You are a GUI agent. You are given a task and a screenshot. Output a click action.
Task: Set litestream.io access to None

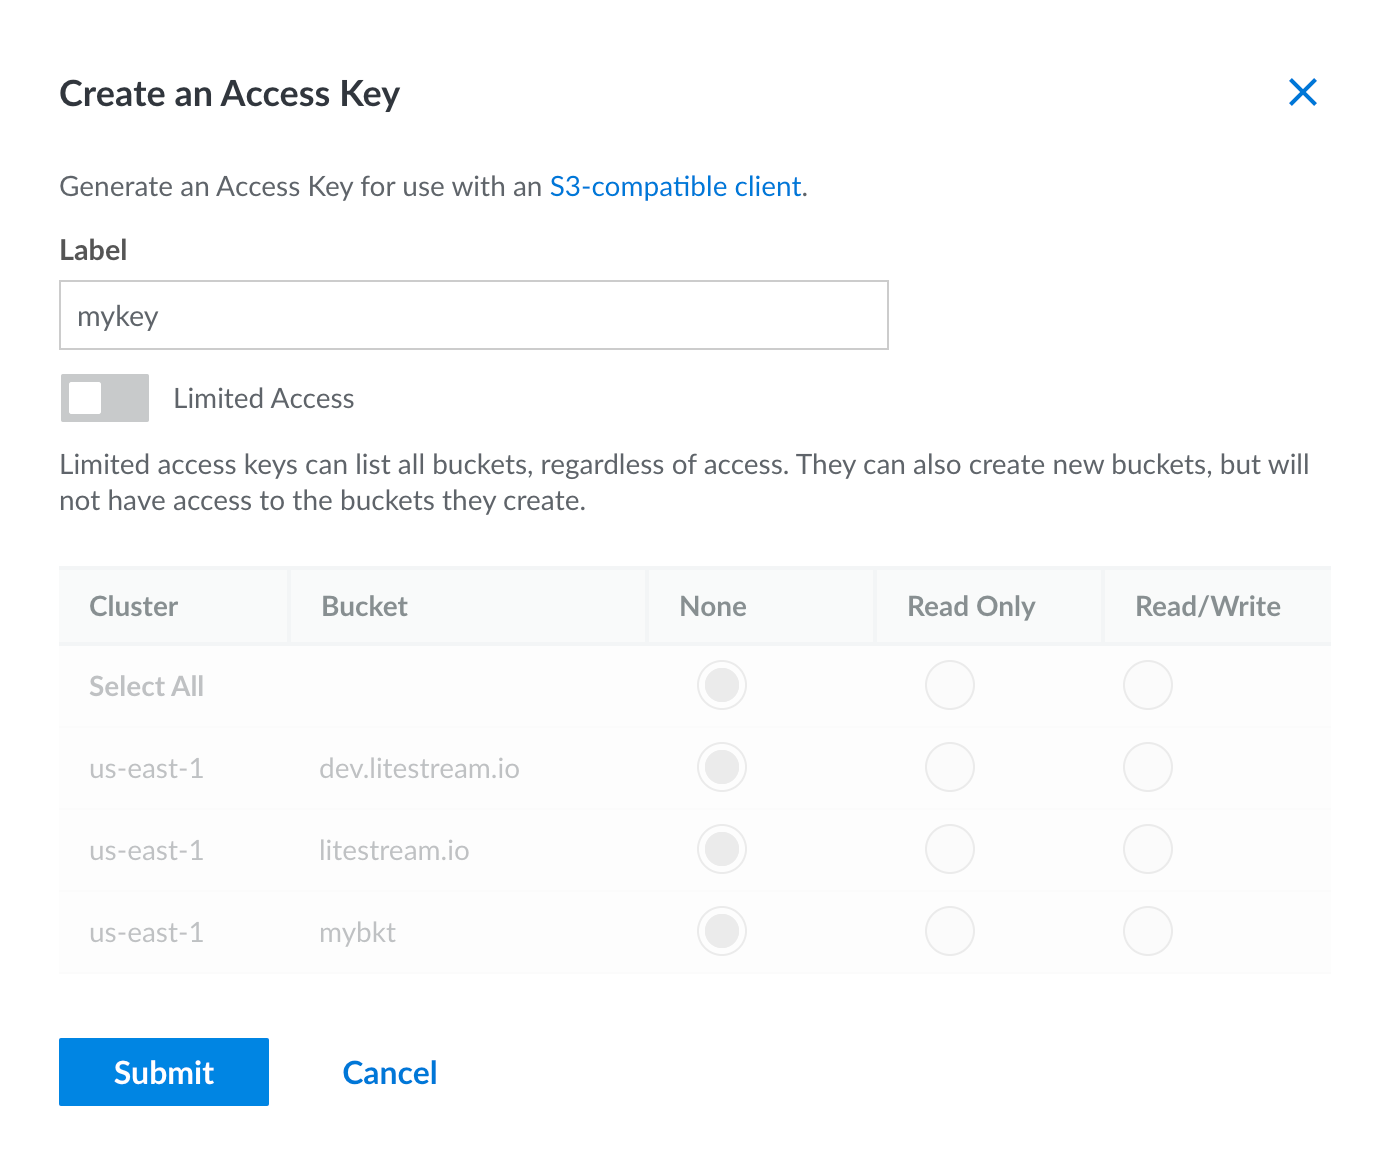tap(721, 849)
